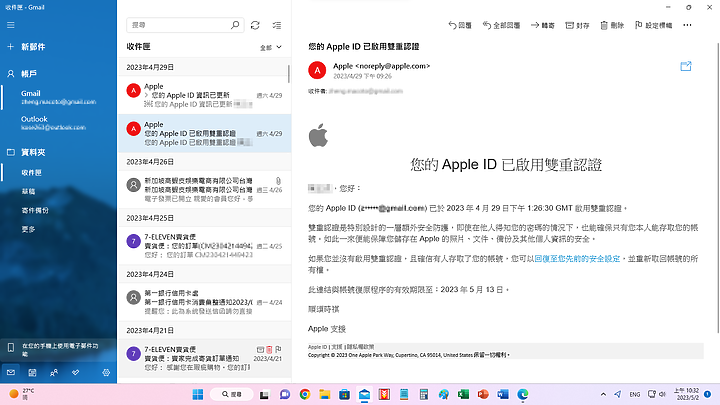Open the taskbar clock and date

pos(686,394)
